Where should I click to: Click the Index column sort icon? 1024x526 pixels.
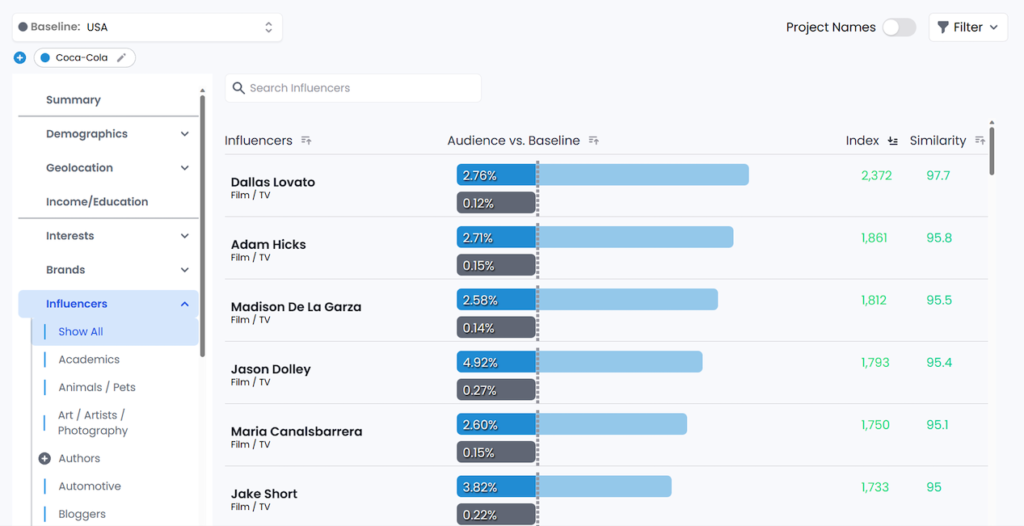[893, 140]
